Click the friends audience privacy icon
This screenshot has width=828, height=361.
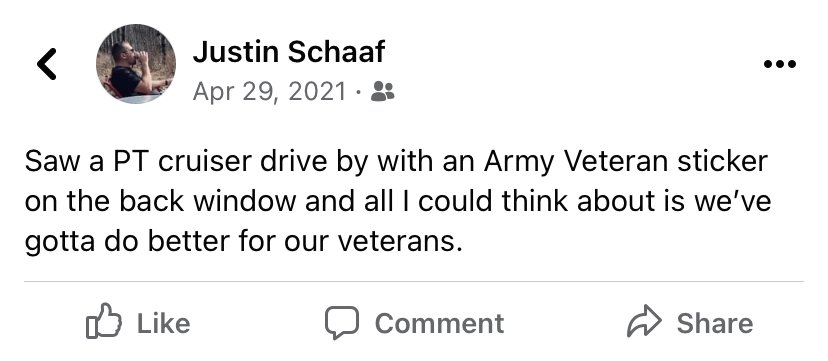click(382, 91)
